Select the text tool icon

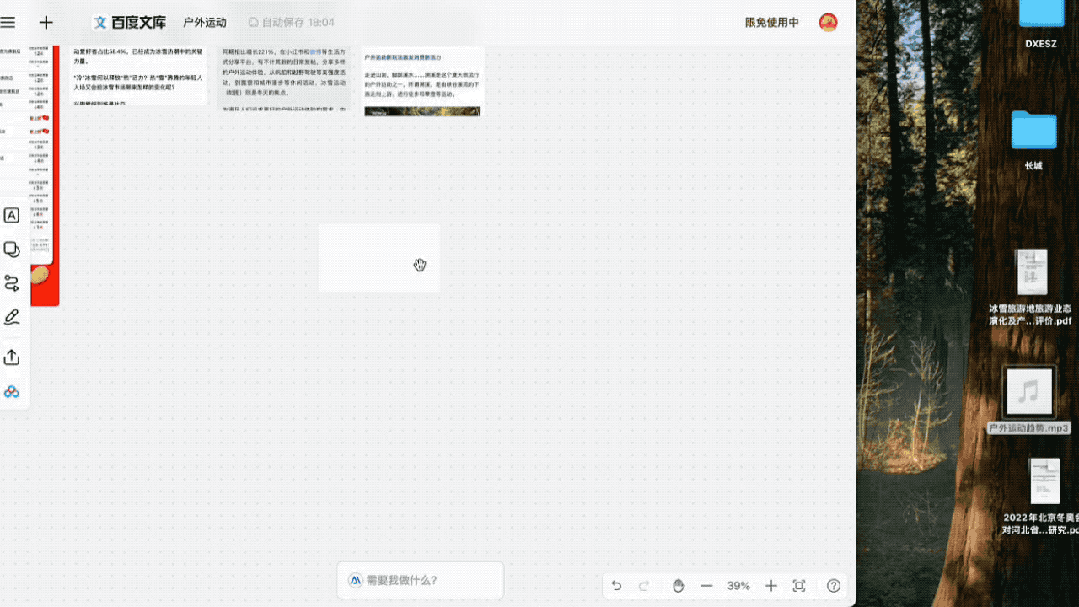click(x=12, y=215)
